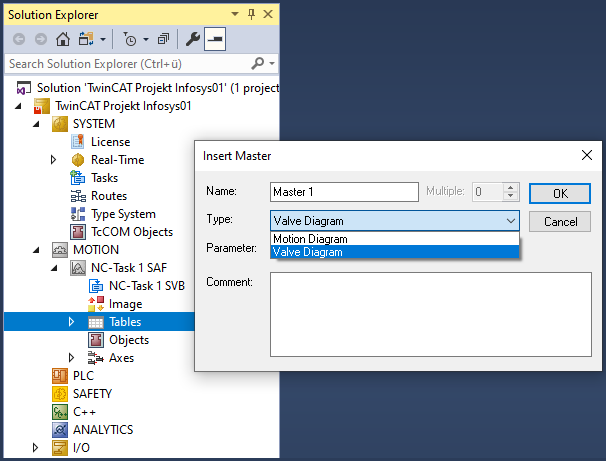
Task: Click the License certificate icon
Action: pos(78,142)
